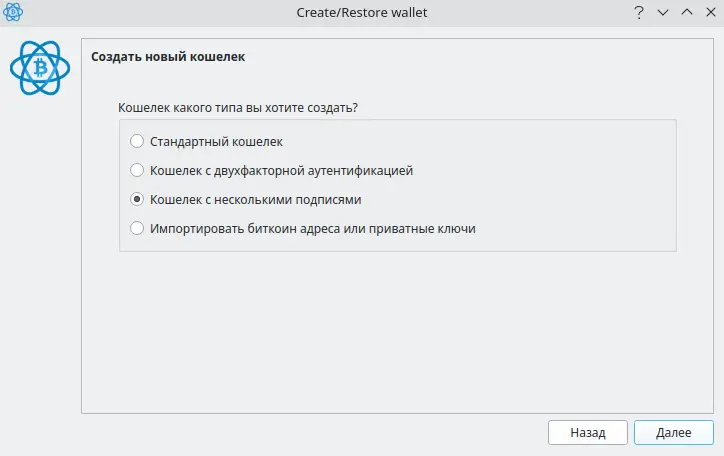Select the Стандартный кошелек radio circle
This screenshot has width=724, height=456.
(x=137, y=141)
